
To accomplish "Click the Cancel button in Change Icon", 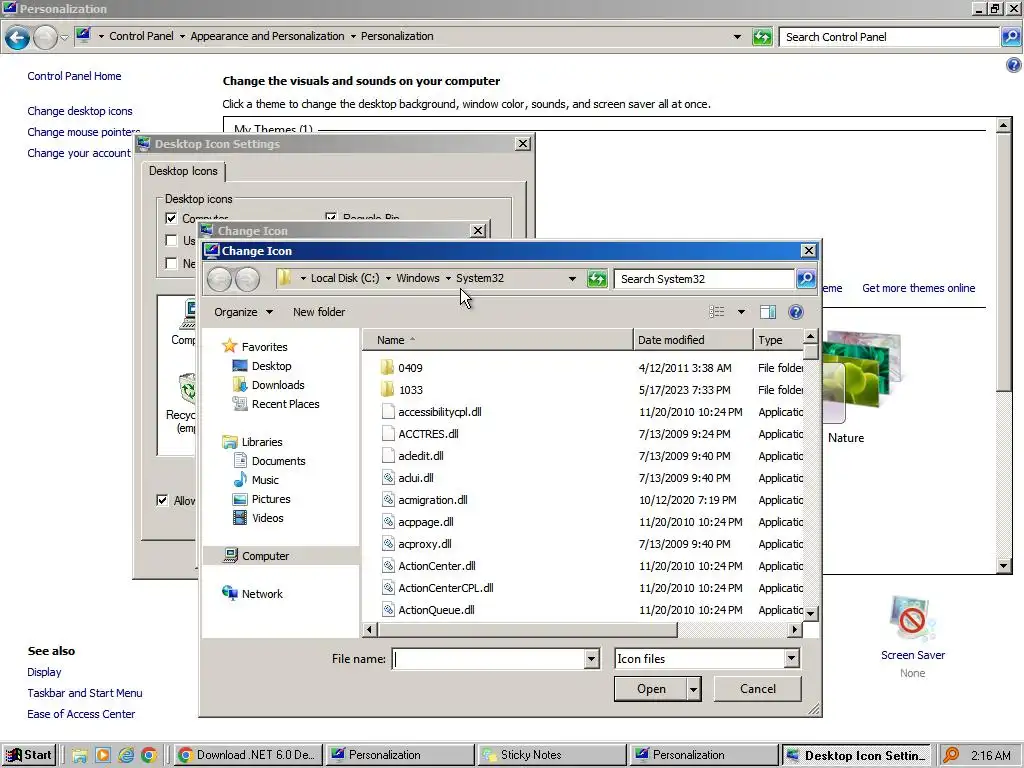I will tap(758, 689).
